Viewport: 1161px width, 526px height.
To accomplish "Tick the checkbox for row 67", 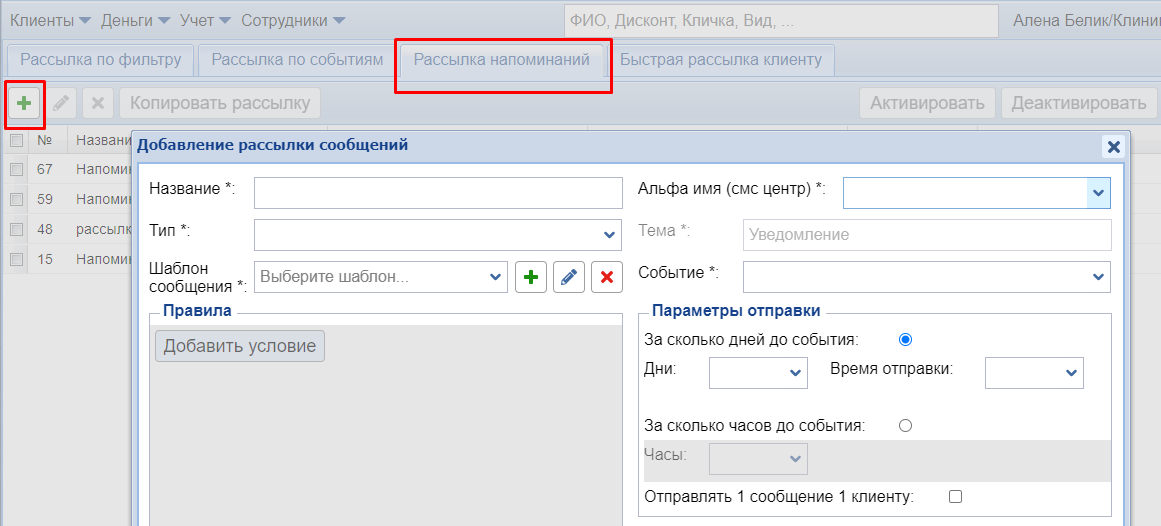I will coord(16,170).
